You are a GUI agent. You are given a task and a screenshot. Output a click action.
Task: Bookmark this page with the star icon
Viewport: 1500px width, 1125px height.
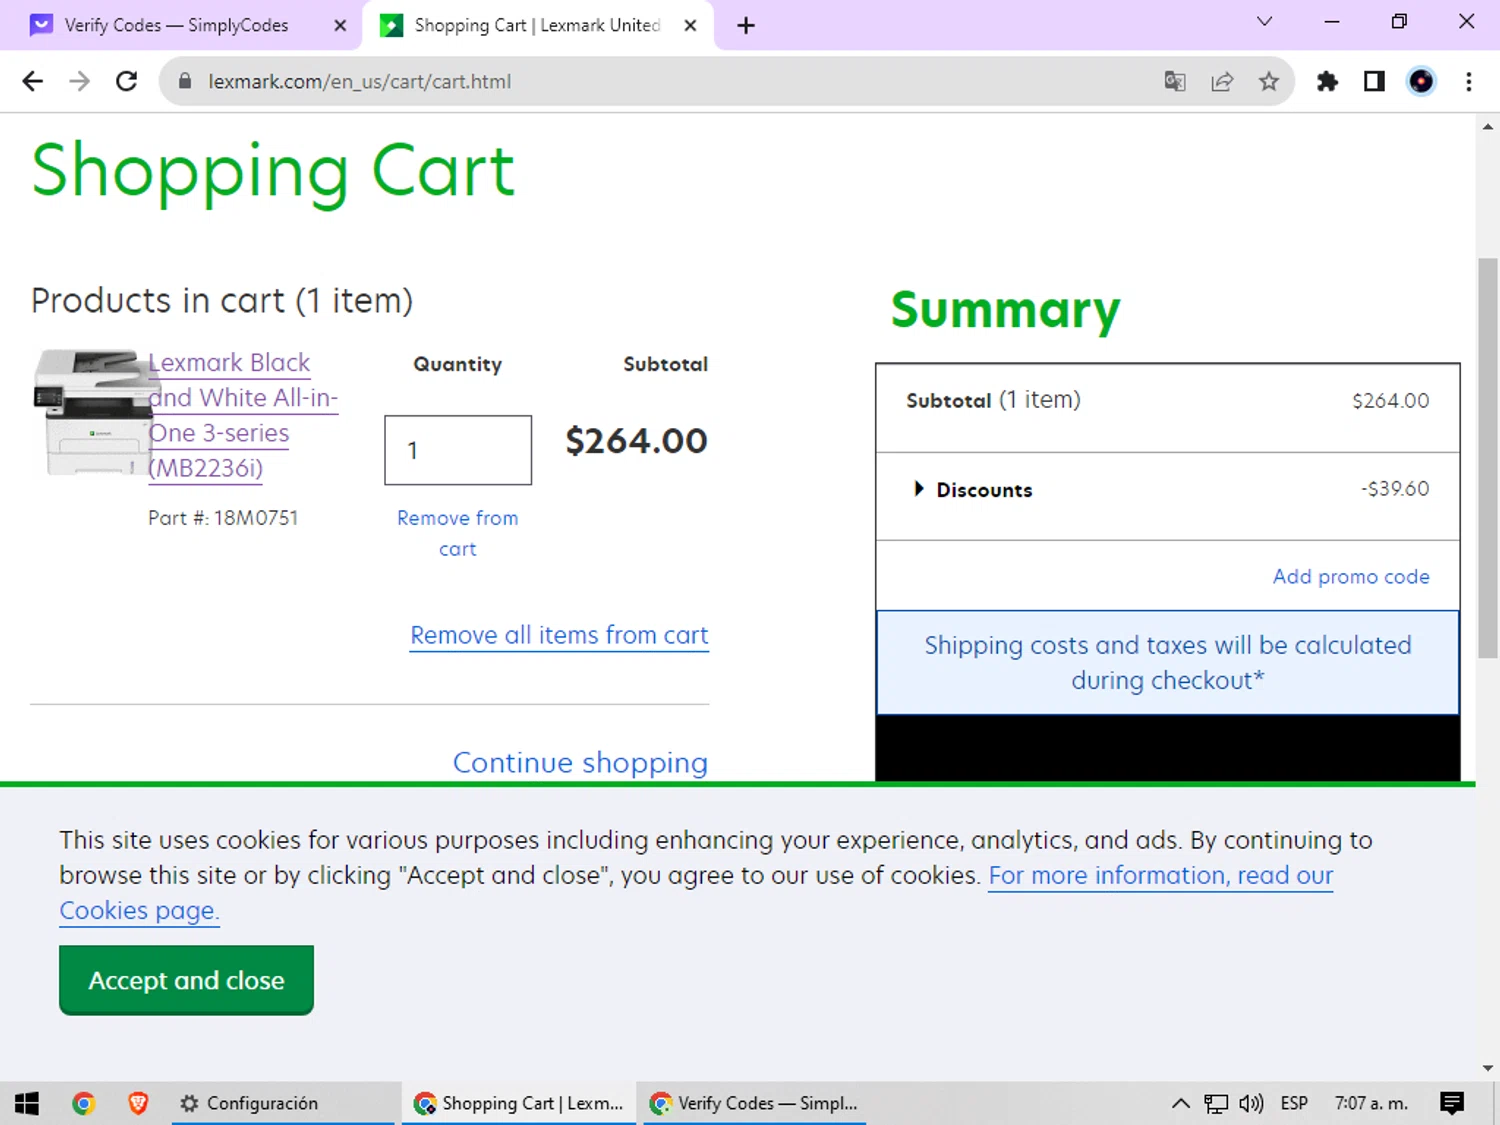(x=1269, y=81)
